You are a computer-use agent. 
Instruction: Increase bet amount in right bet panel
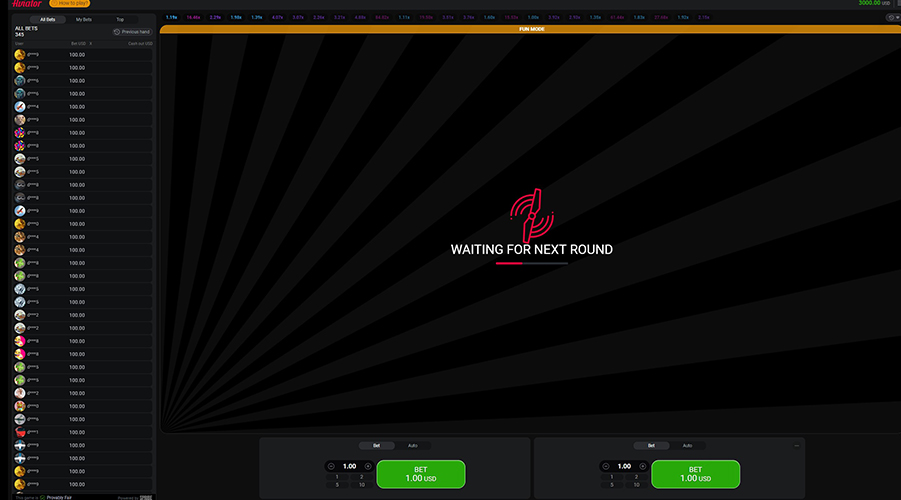[x=641, y=466]
